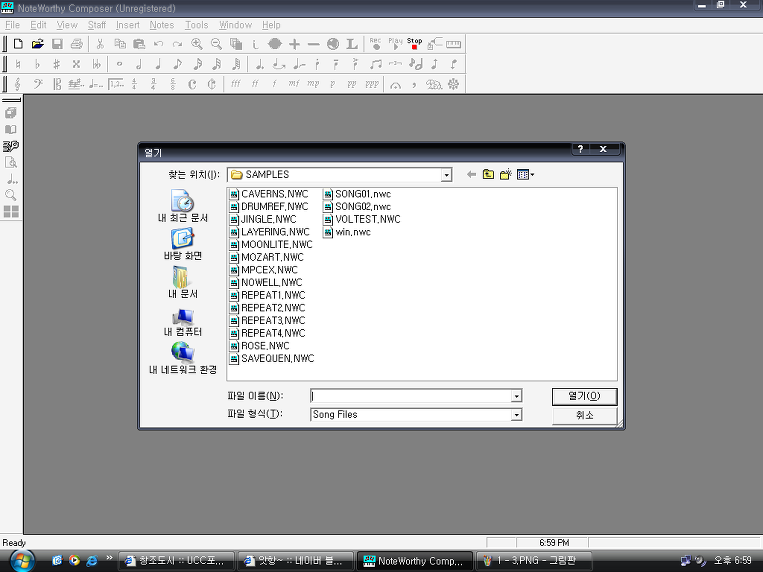The width and height of the screenshot is (763, 572).
Task: Select the quarter note icon
Action: (x=158, y=64)
